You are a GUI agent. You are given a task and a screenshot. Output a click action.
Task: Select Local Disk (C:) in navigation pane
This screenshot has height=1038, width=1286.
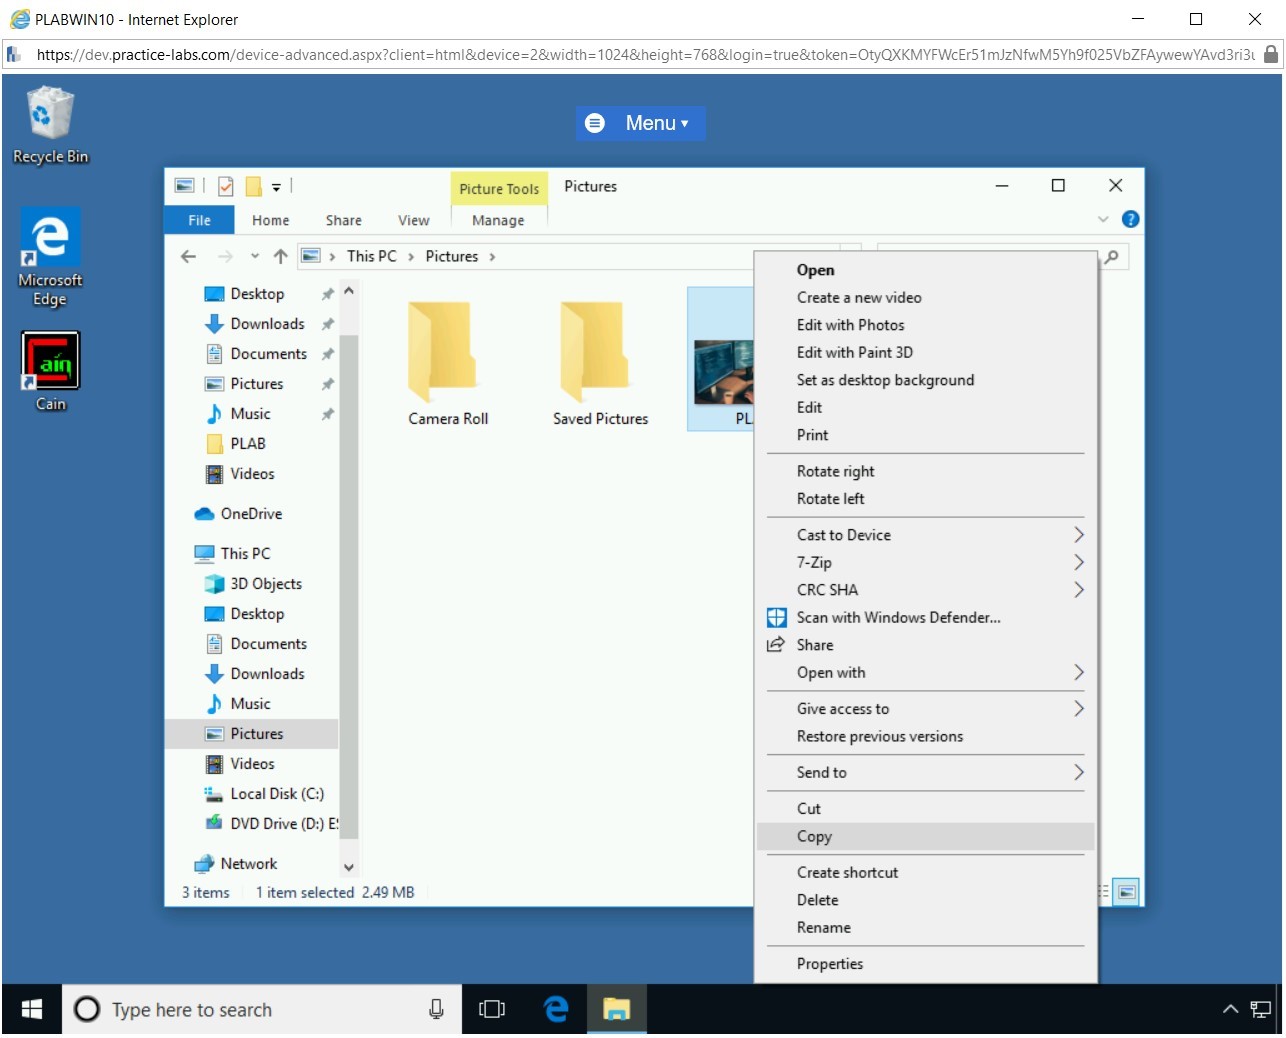tap(276, 793)
